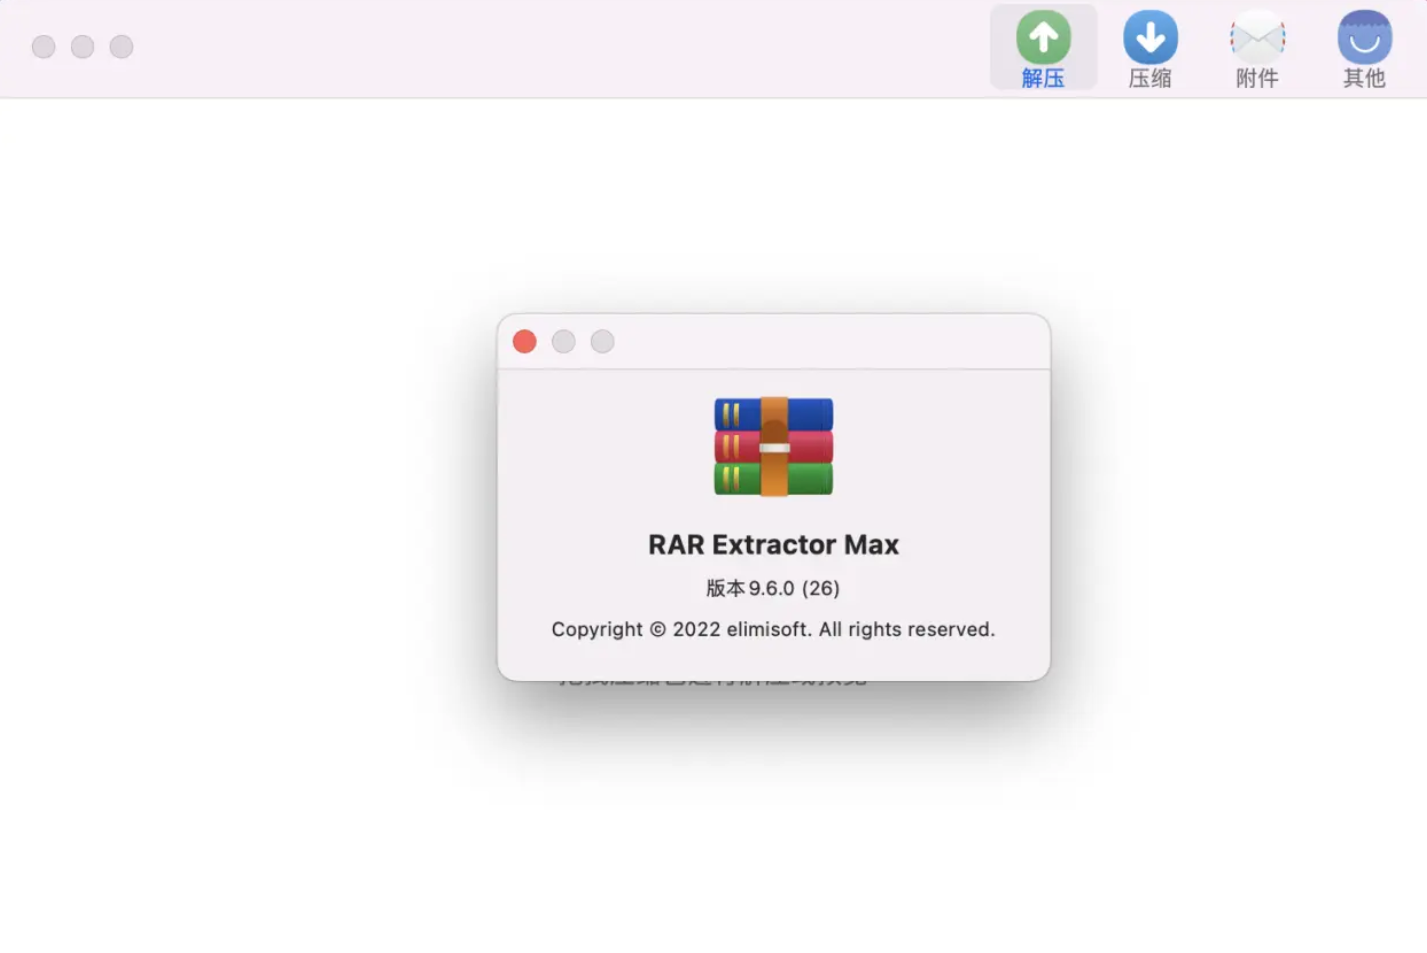Click the main window's grey close button
The height and width of the screenshot is (953, 1427).
coord(44,47)
